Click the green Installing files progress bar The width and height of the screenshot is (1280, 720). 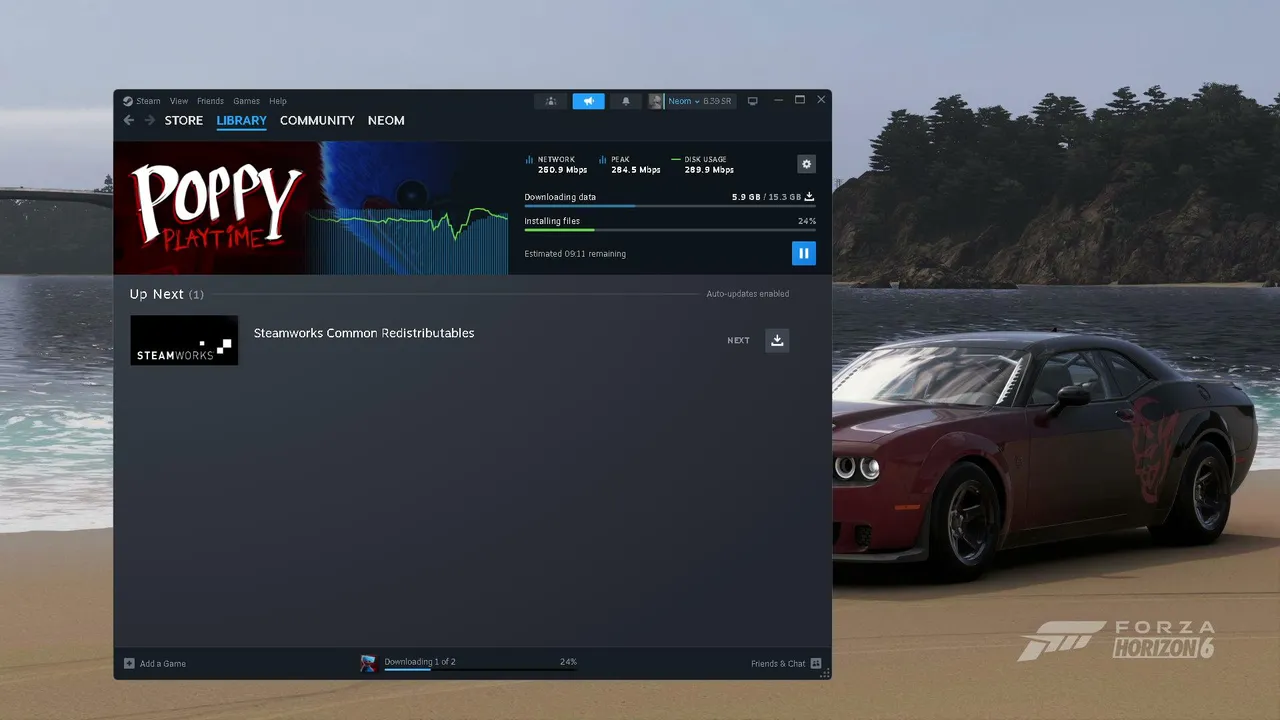tap(670, 230)
